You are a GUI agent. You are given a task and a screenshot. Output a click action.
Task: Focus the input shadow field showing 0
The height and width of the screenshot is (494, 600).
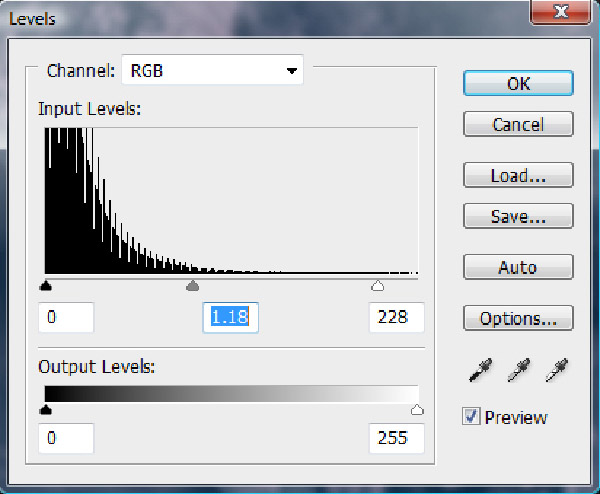[66, 317]
